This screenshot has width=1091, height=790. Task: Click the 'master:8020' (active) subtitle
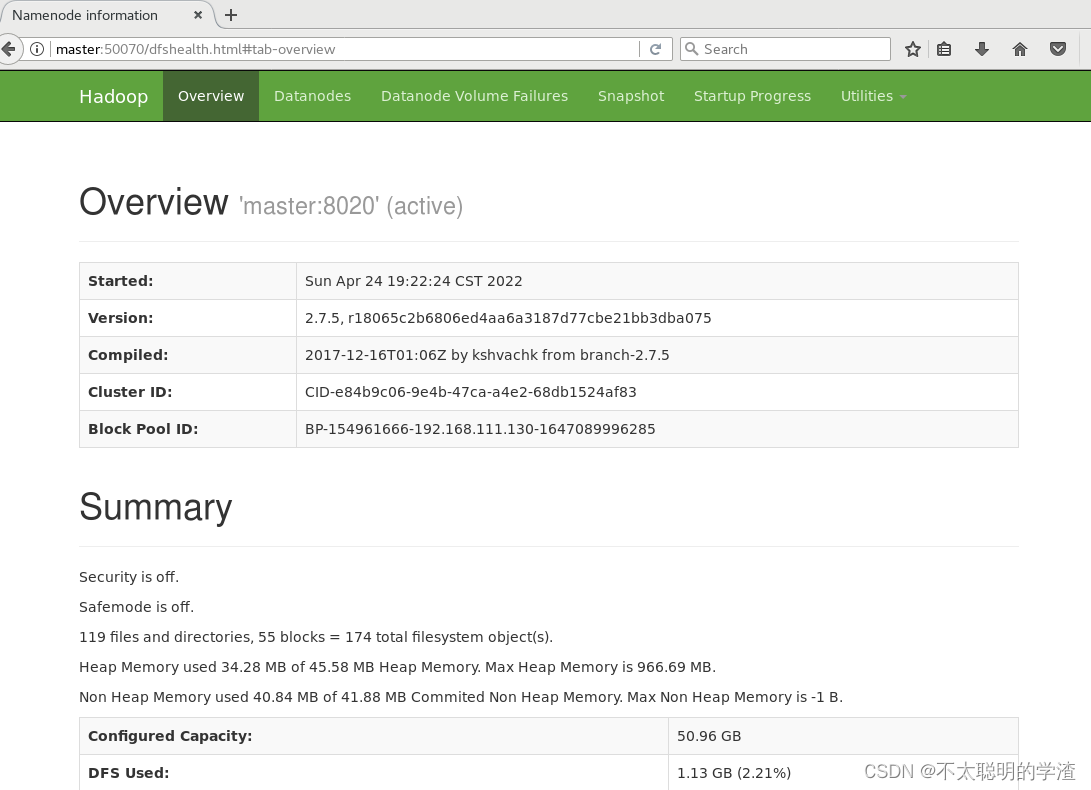pos(351,206)
